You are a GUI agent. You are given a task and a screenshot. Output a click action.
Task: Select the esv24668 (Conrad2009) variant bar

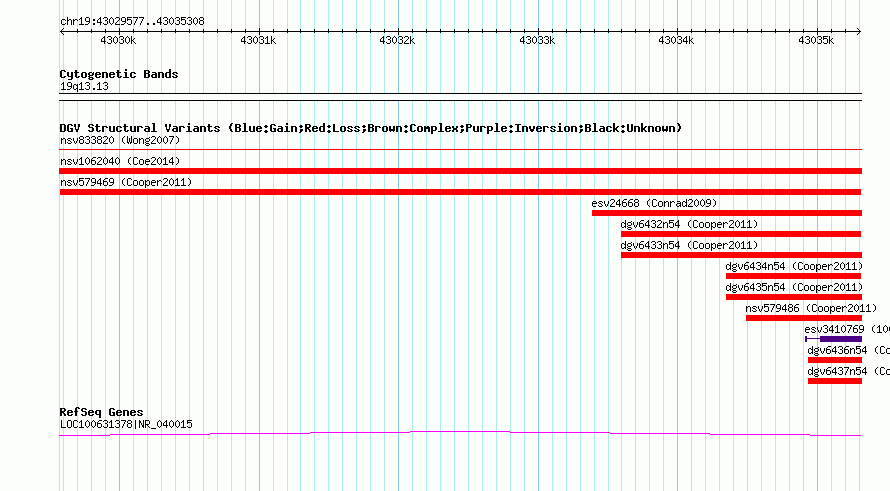point(727,213)
